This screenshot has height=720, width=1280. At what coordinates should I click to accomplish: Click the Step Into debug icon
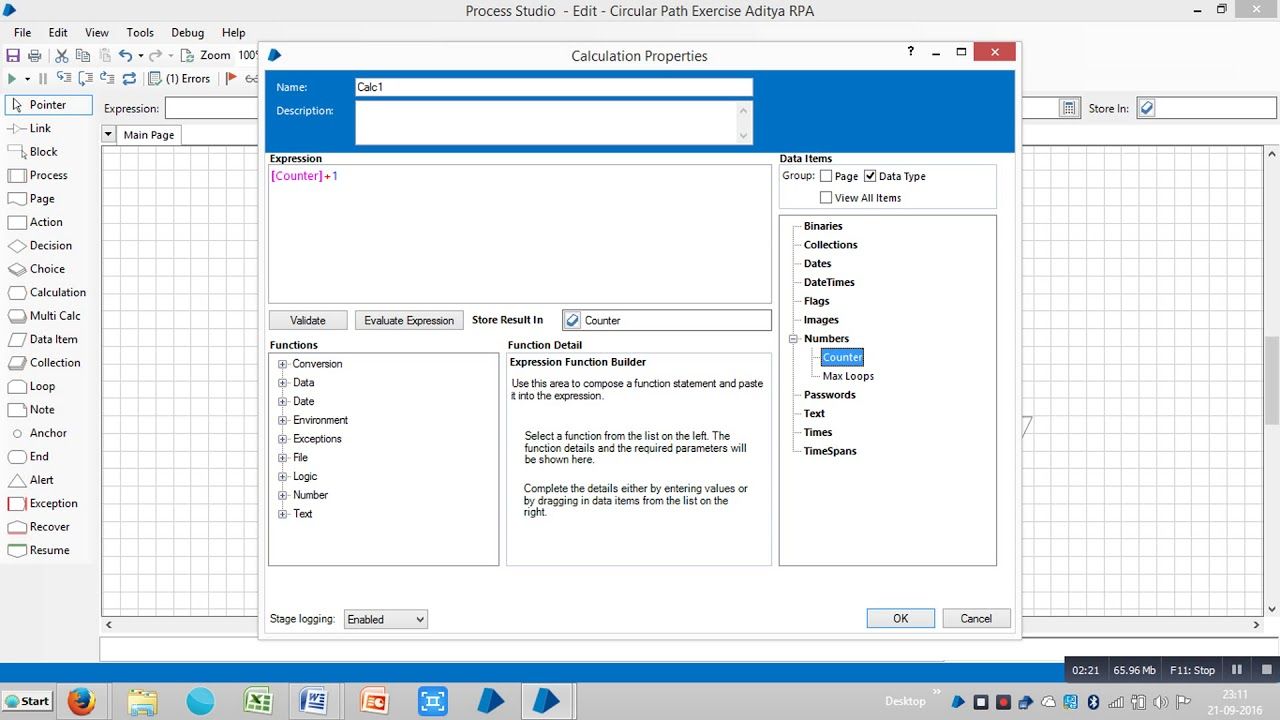[64, 79]
